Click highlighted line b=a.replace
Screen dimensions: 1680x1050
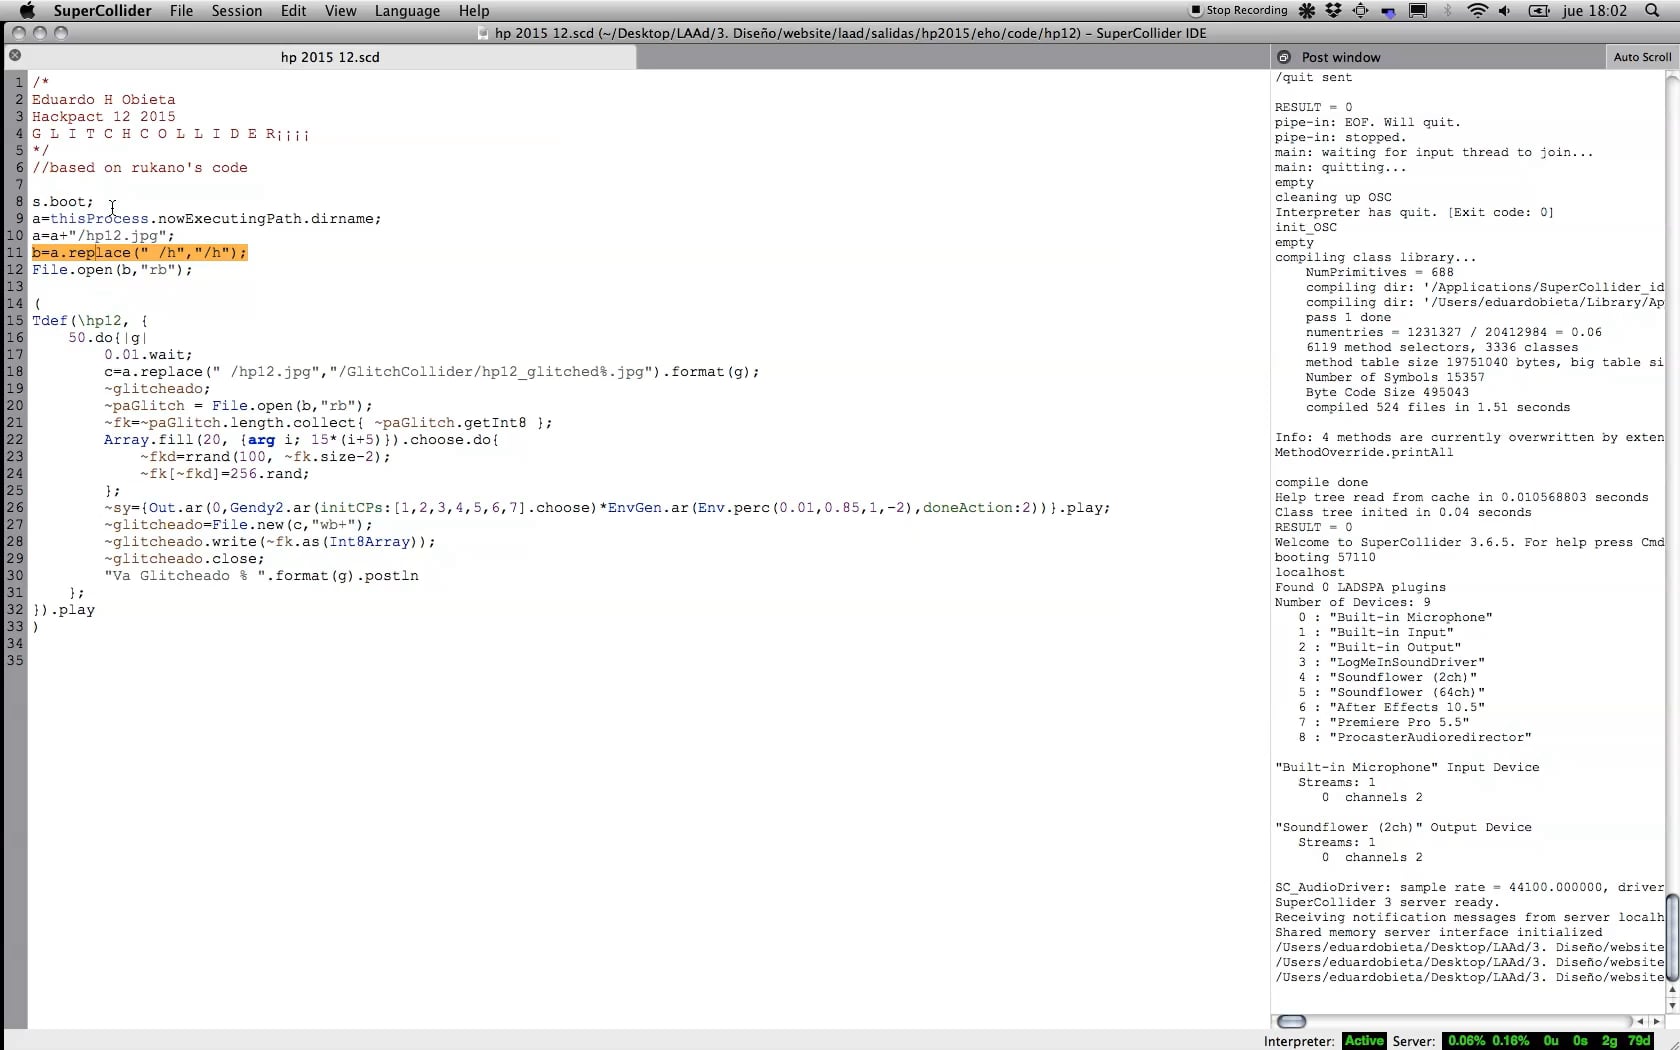click(x=139, y=252)
